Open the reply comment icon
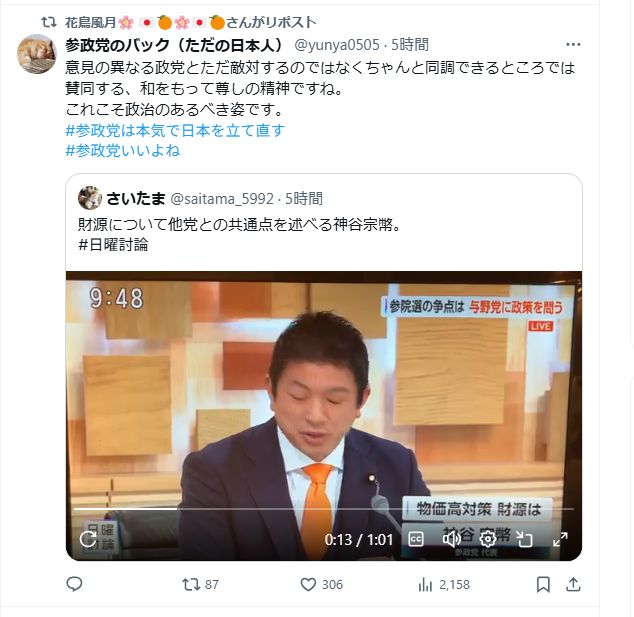This screenshot has width=634, height=617. [x=74, y=584]
